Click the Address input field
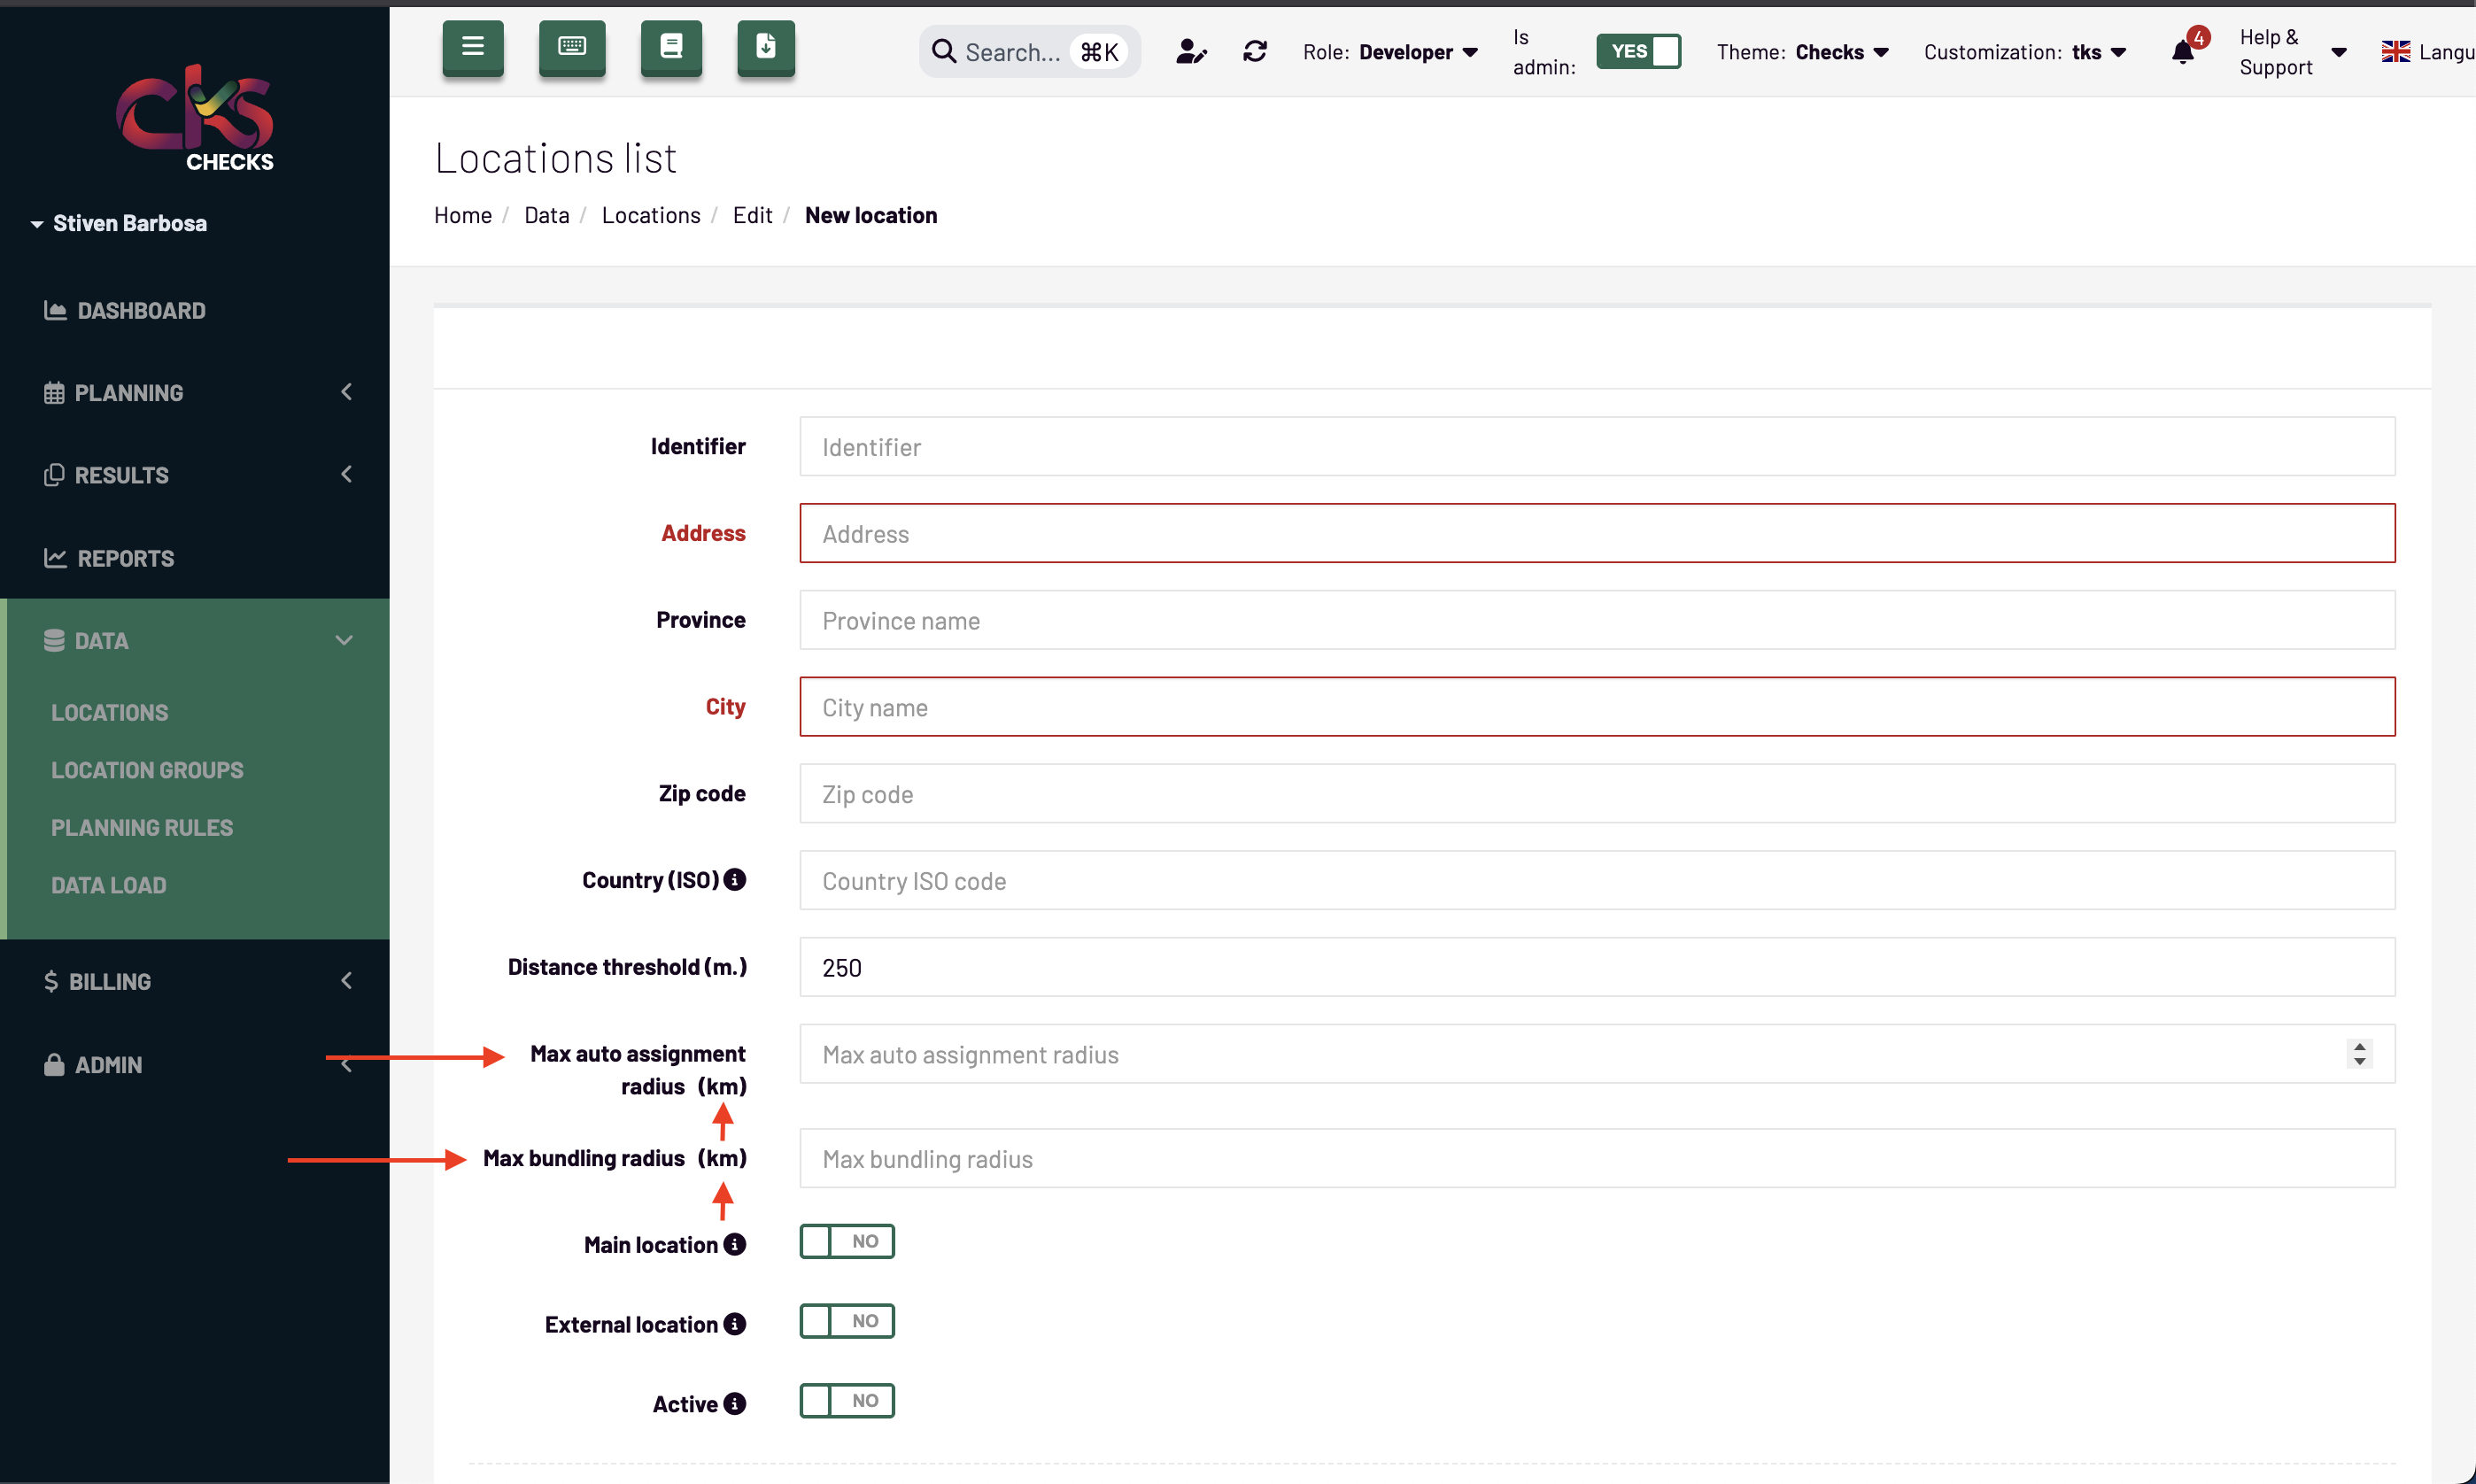Screen dimensions: 2476x1484 [x=1597, y=534]
